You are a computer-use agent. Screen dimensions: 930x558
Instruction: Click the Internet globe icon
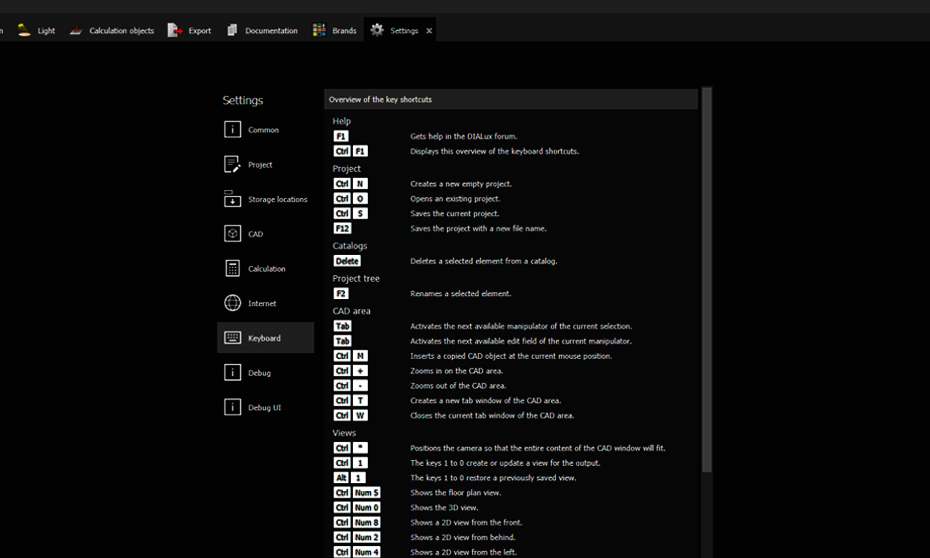(232, 303)
